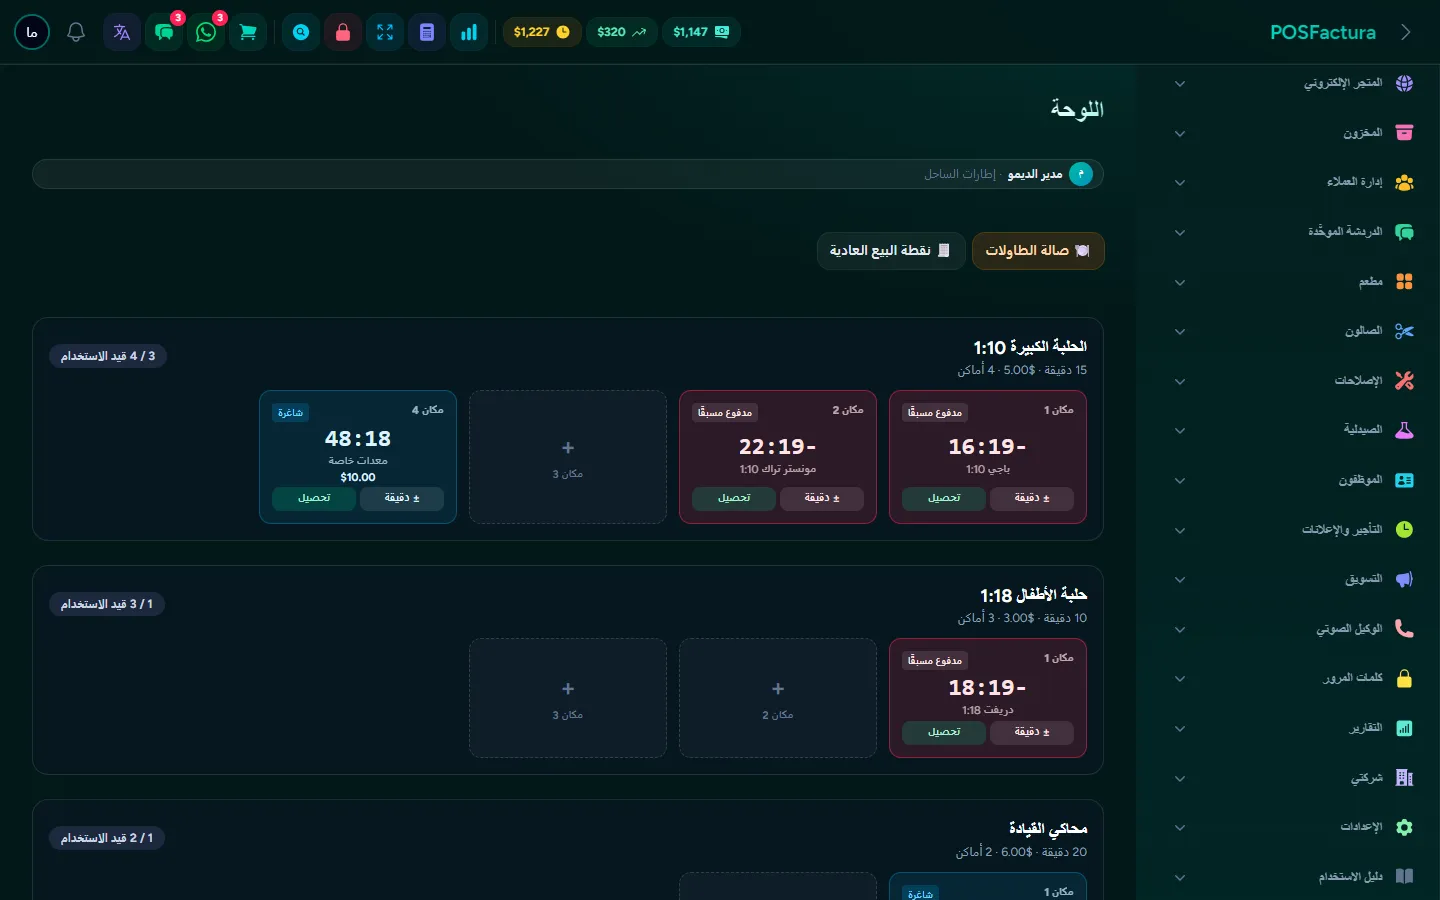The image size is (1440, 900).
Task: Open the دليل الاستخدام book icon
Action: pyautogui.click(x=1404, y=877)
